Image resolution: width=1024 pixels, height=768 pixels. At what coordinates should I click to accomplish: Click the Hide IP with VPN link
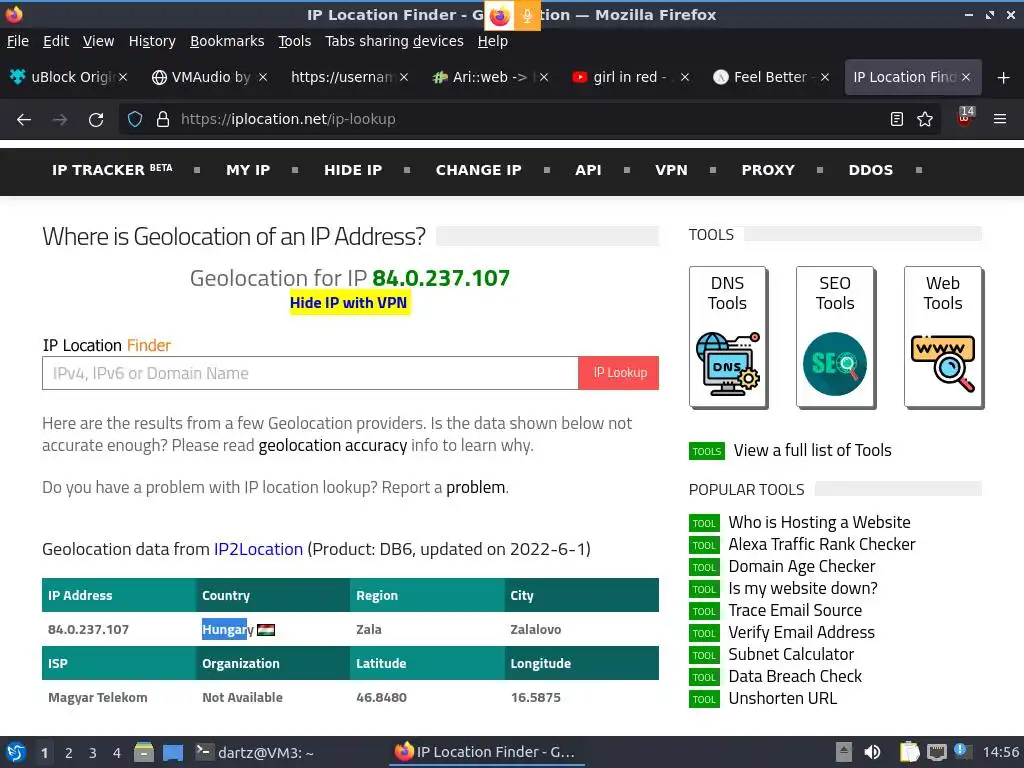point(349,303)
